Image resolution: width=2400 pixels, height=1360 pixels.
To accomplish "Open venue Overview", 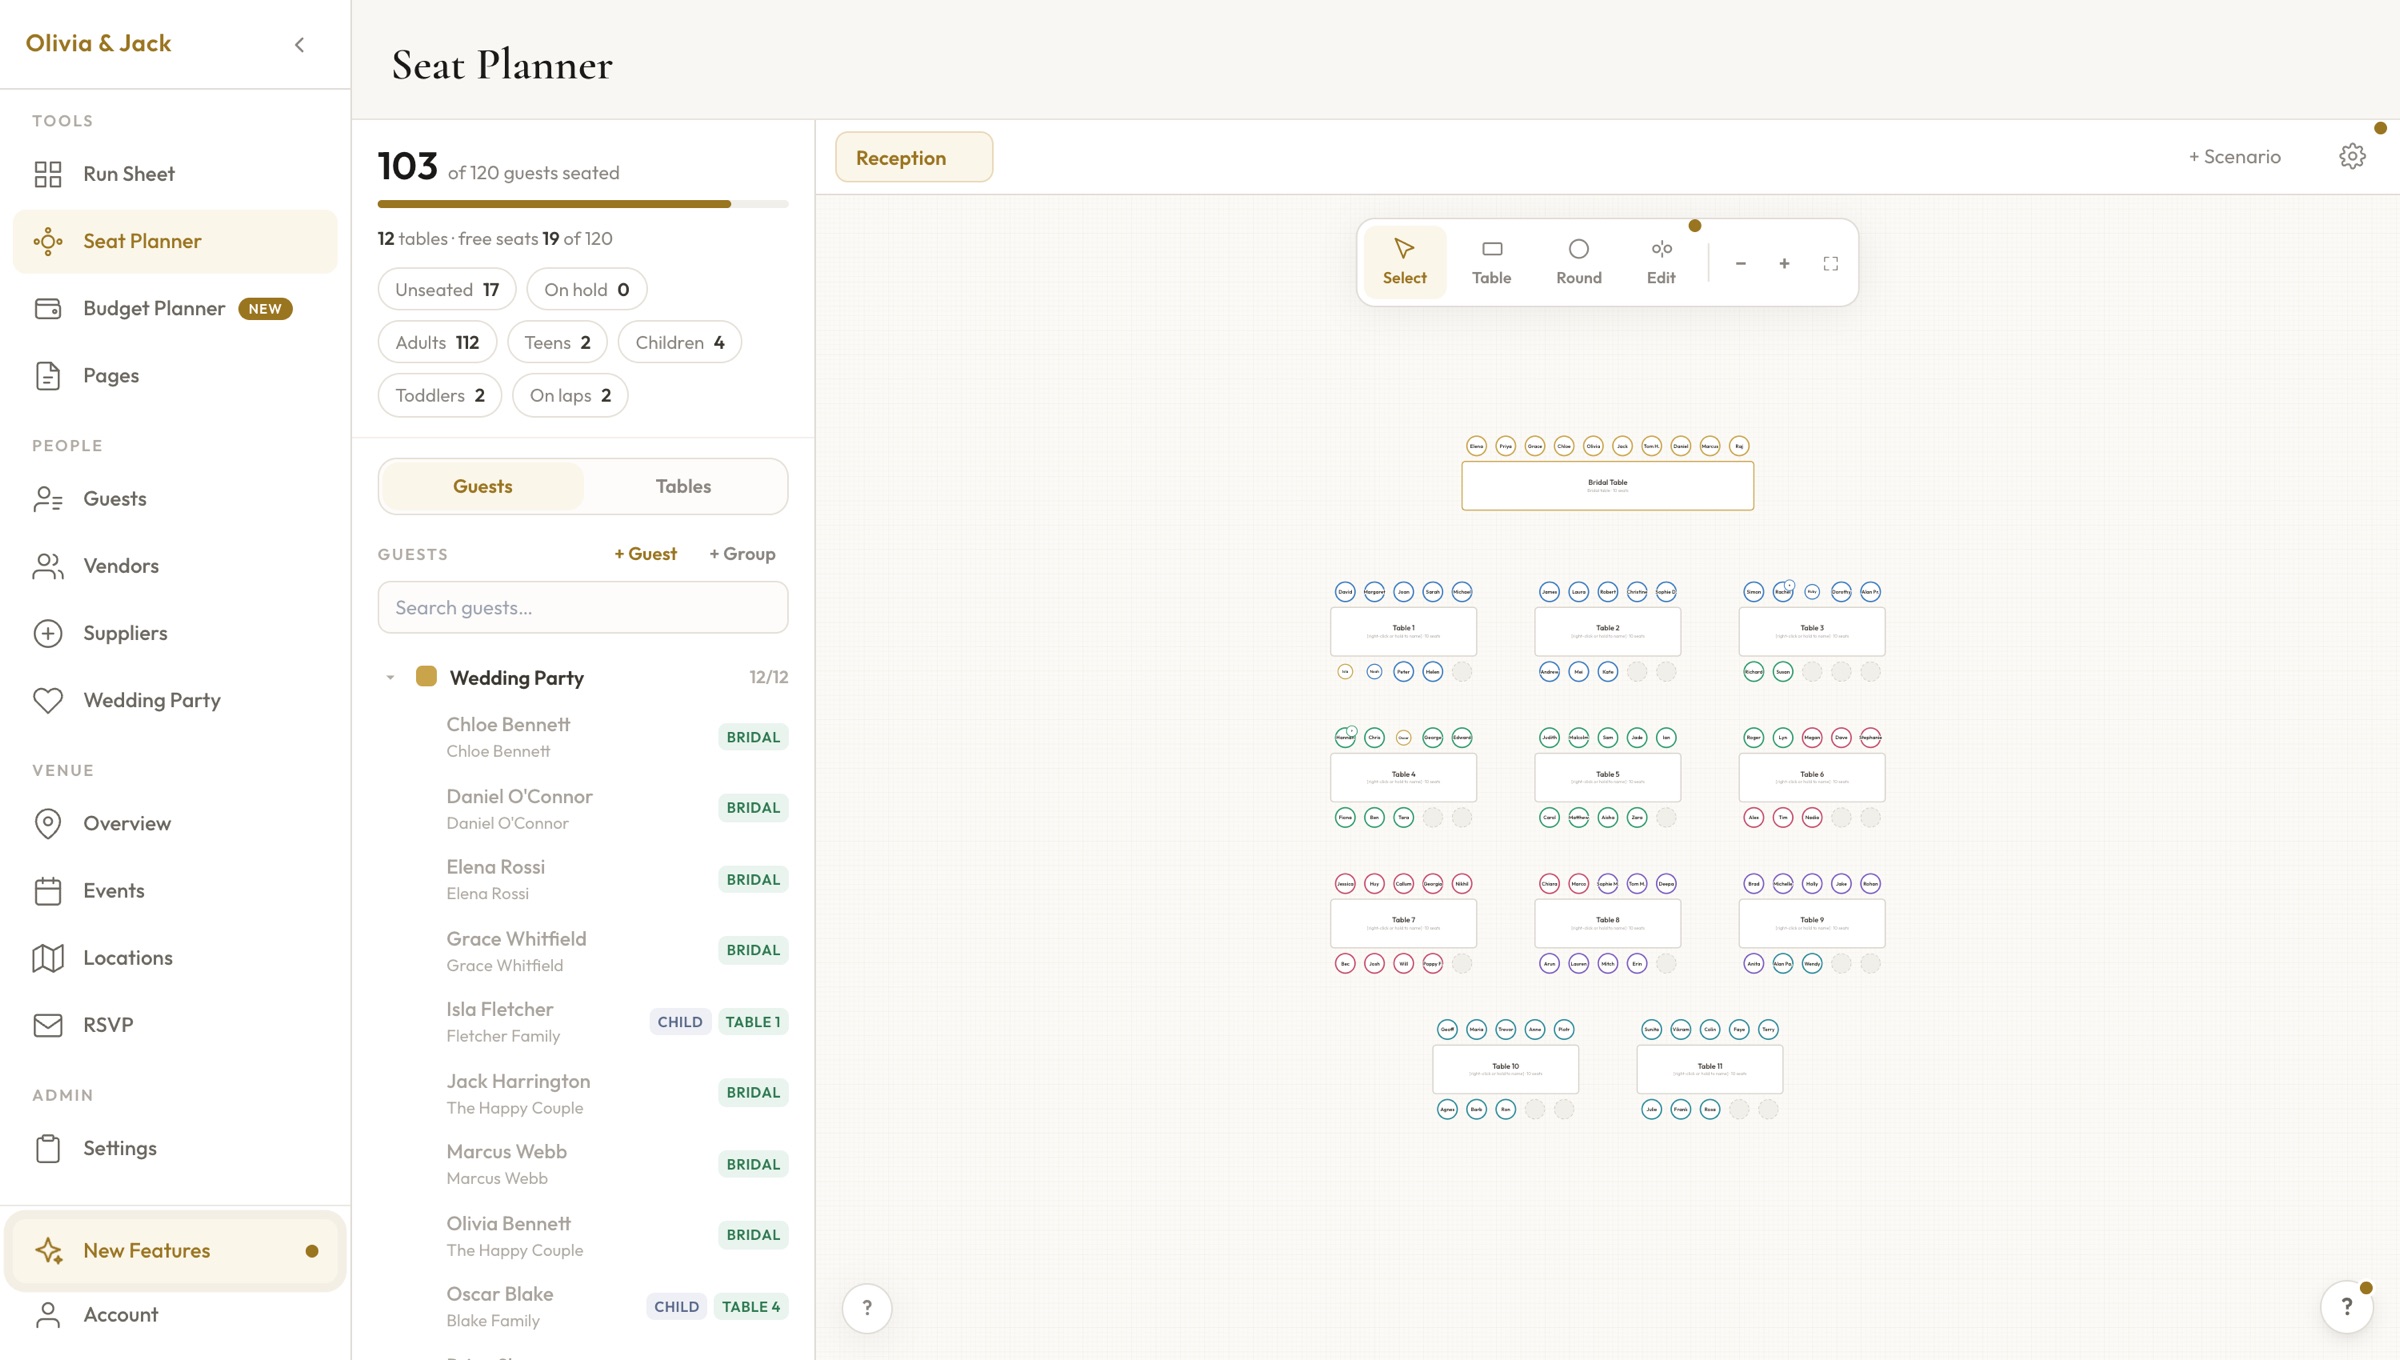I will 175,823.
